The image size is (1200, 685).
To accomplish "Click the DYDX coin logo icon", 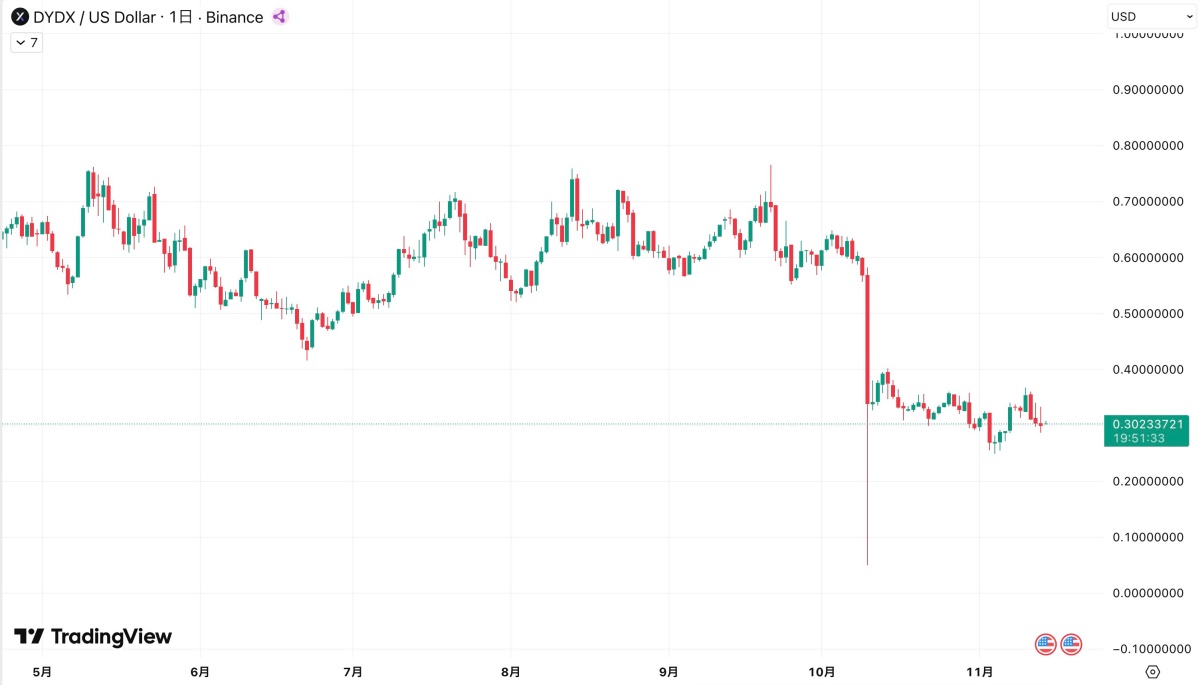I will point(18,17).
